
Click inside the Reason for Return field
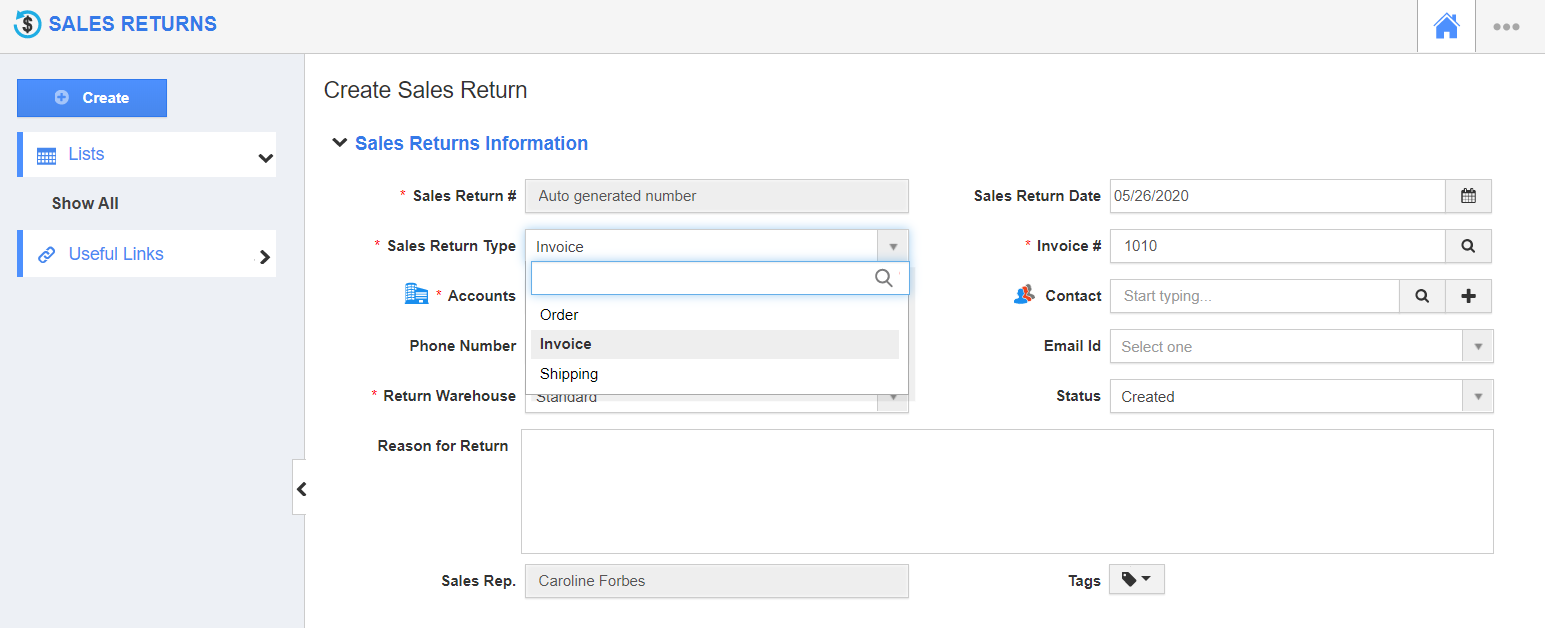coord(1007,490)
